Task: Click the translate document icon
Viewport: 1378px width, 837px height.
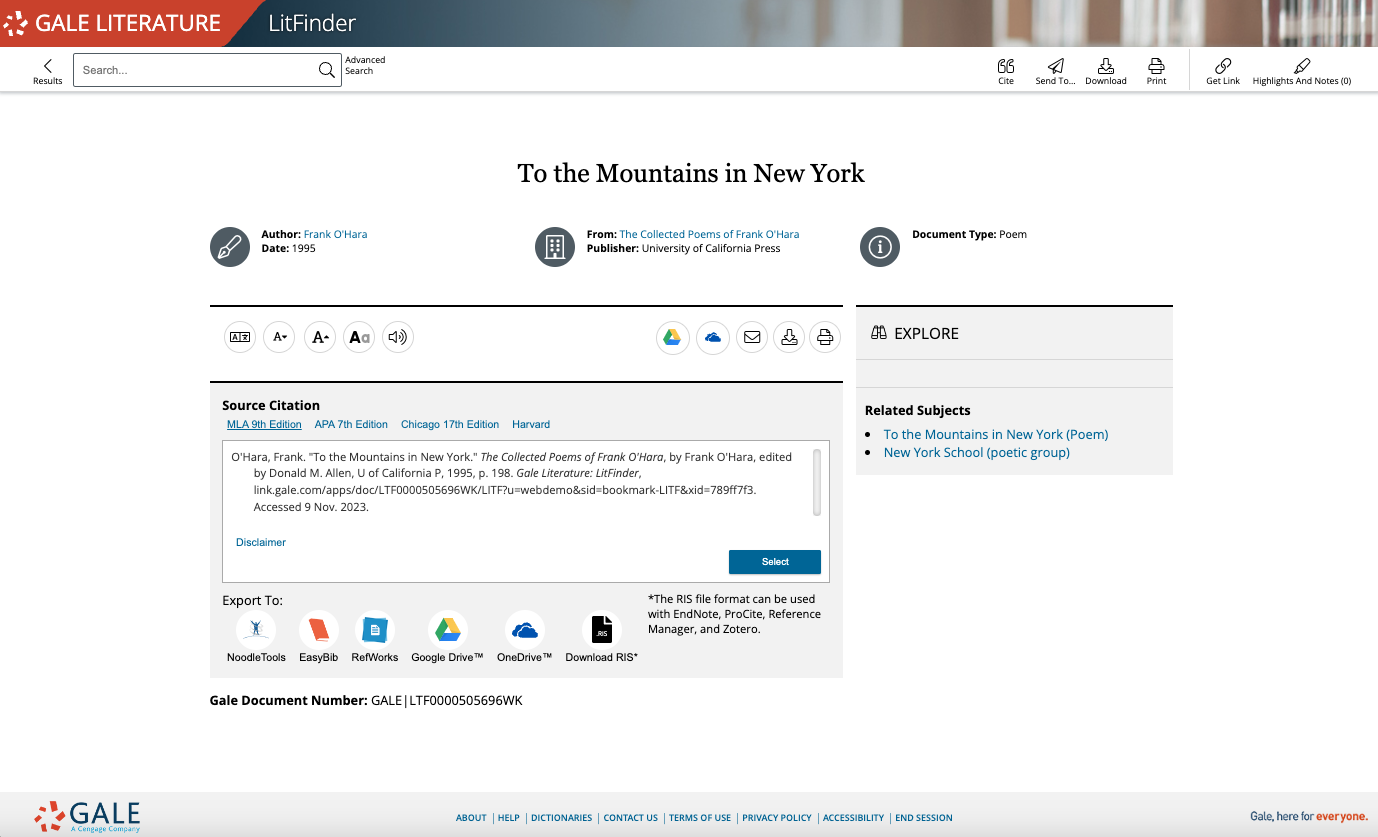Action: pyautogui.click(x=240, y=337)
